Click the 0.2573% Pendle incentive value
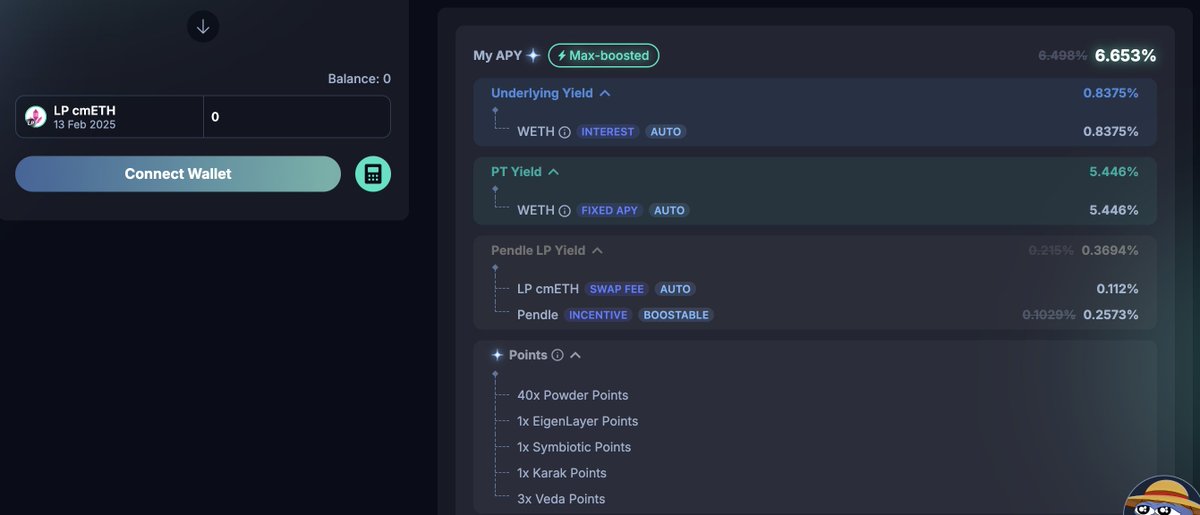The height and width of the screenshot is (515, 1200). (x=1111, y=315)
